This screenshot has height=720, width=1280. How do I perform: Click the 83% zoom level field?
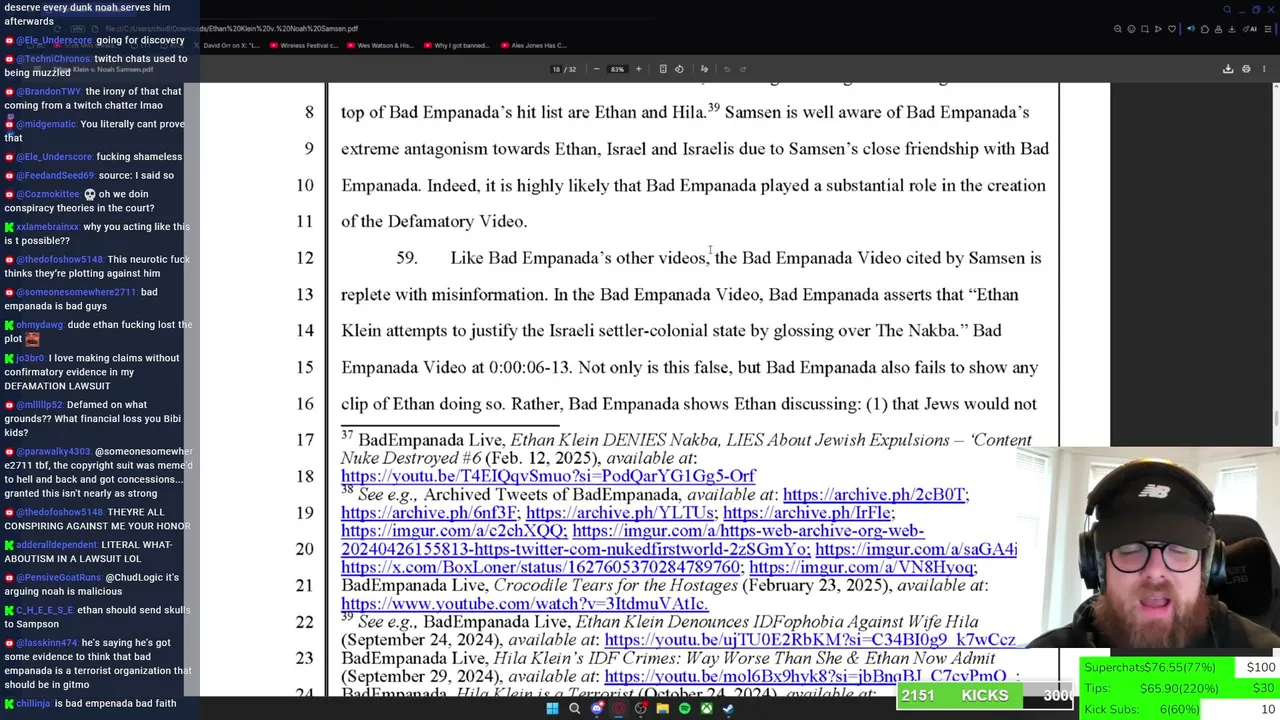pyautogui.click(x=617, y=69)
